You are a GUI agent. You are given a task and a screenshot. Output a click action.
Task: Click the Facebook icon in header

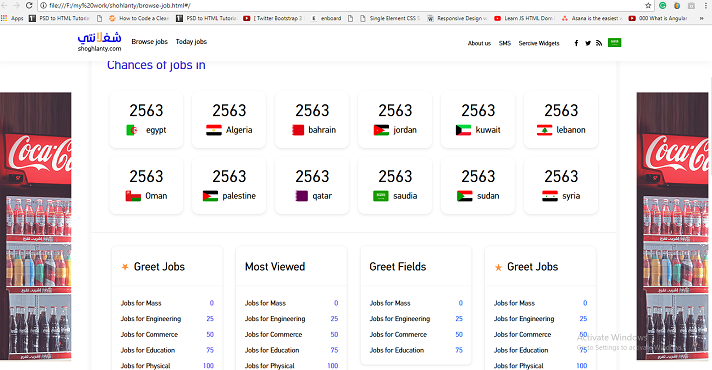[x=576, y=43]
